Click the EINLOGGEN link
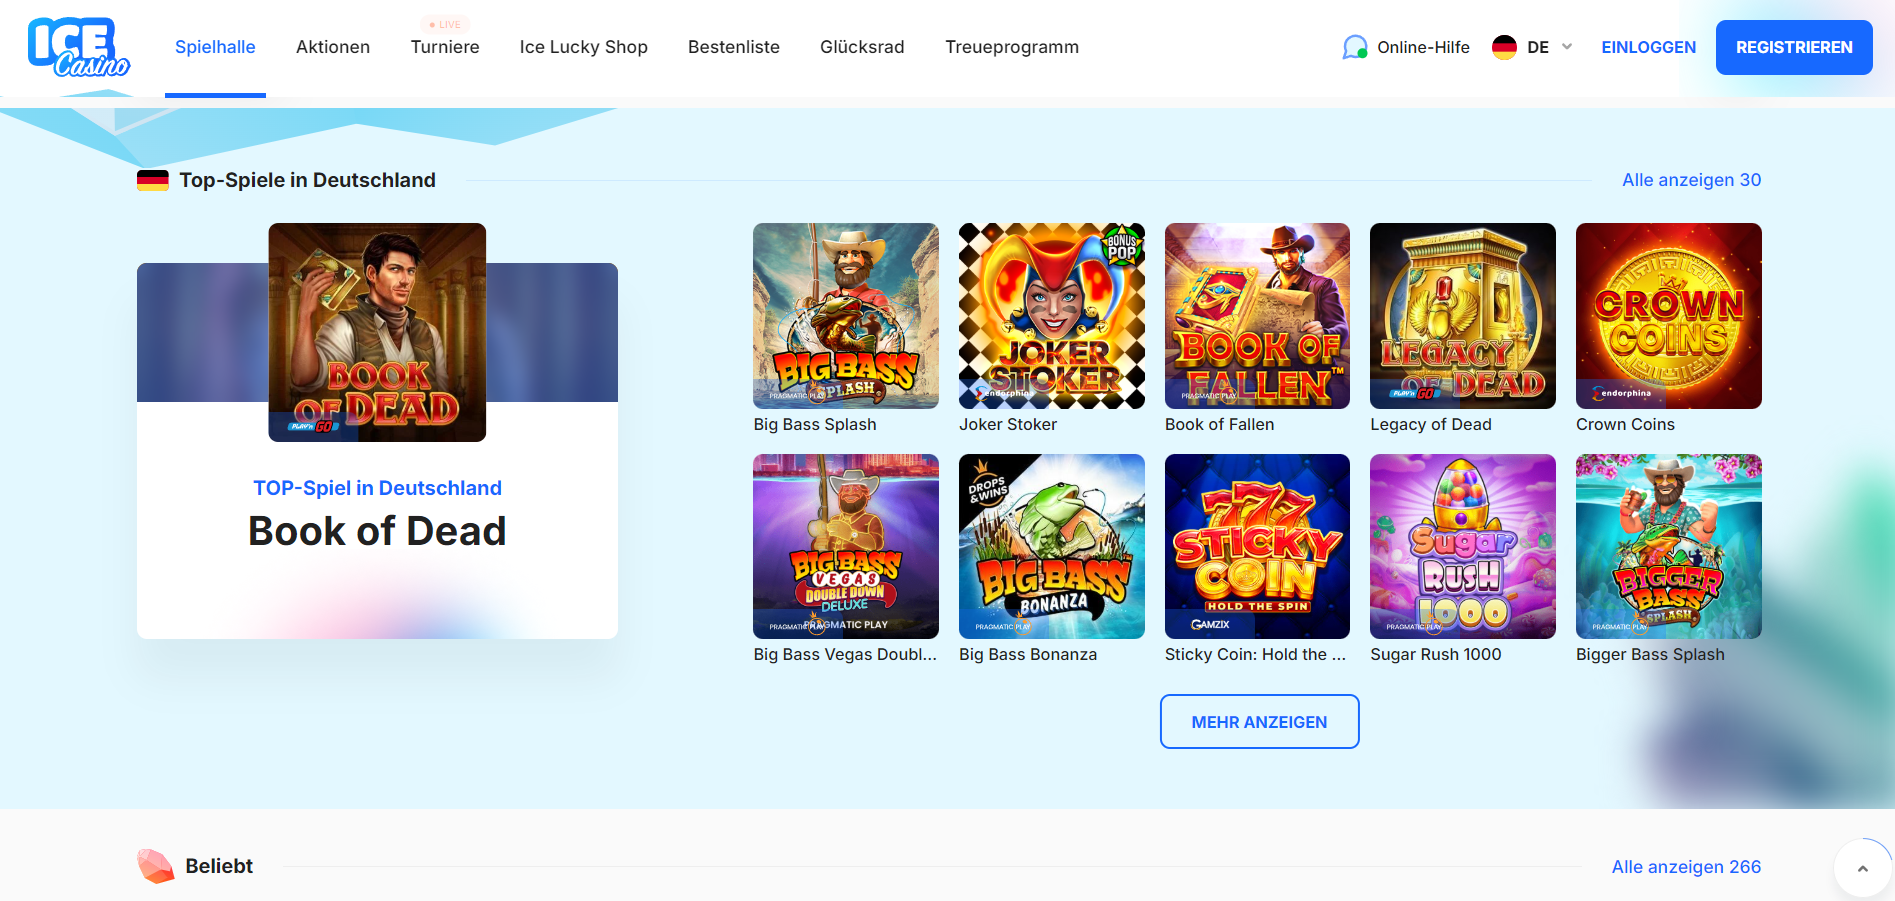Viewport: 1895px width, 901px height. click(x=1649, y=47)
